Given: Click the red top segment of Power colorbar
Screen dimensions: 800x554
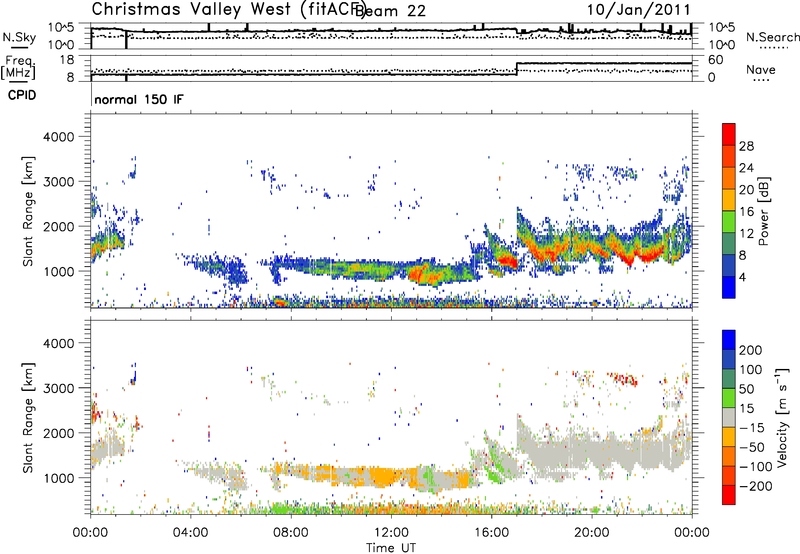Looking at the screenshot, I should point(729,134).
